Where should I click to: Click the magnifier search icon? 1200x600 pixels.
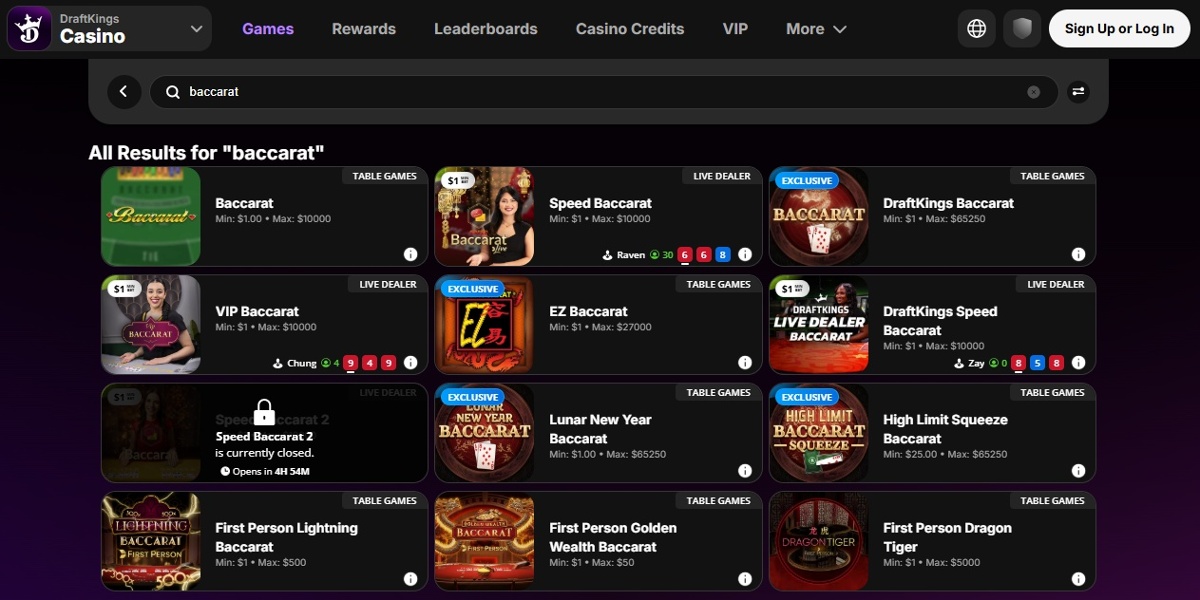pyautogui.click(x=172, y=91)
